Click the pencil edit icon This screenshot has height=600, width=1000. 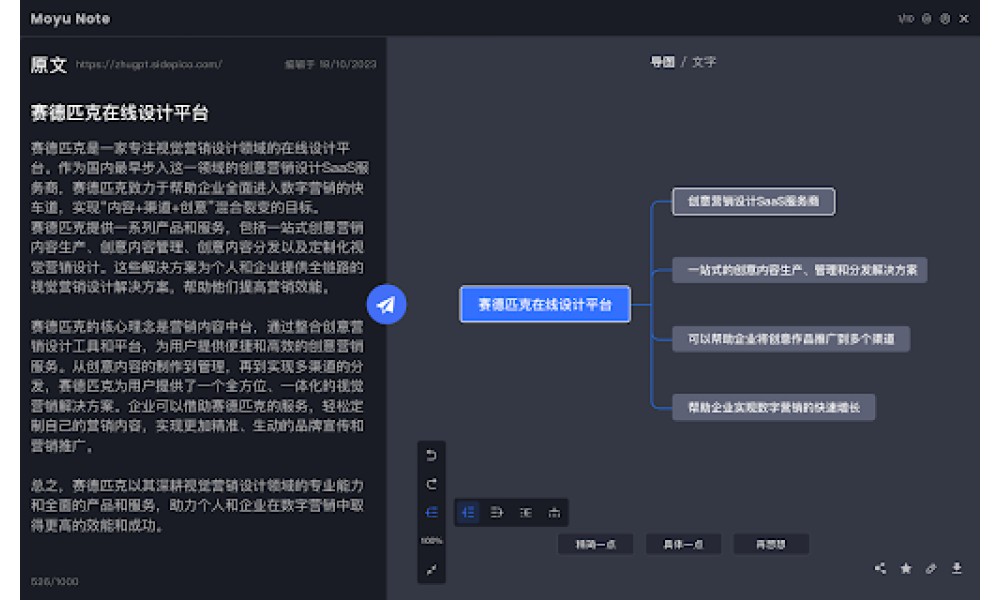click(931, 568)
